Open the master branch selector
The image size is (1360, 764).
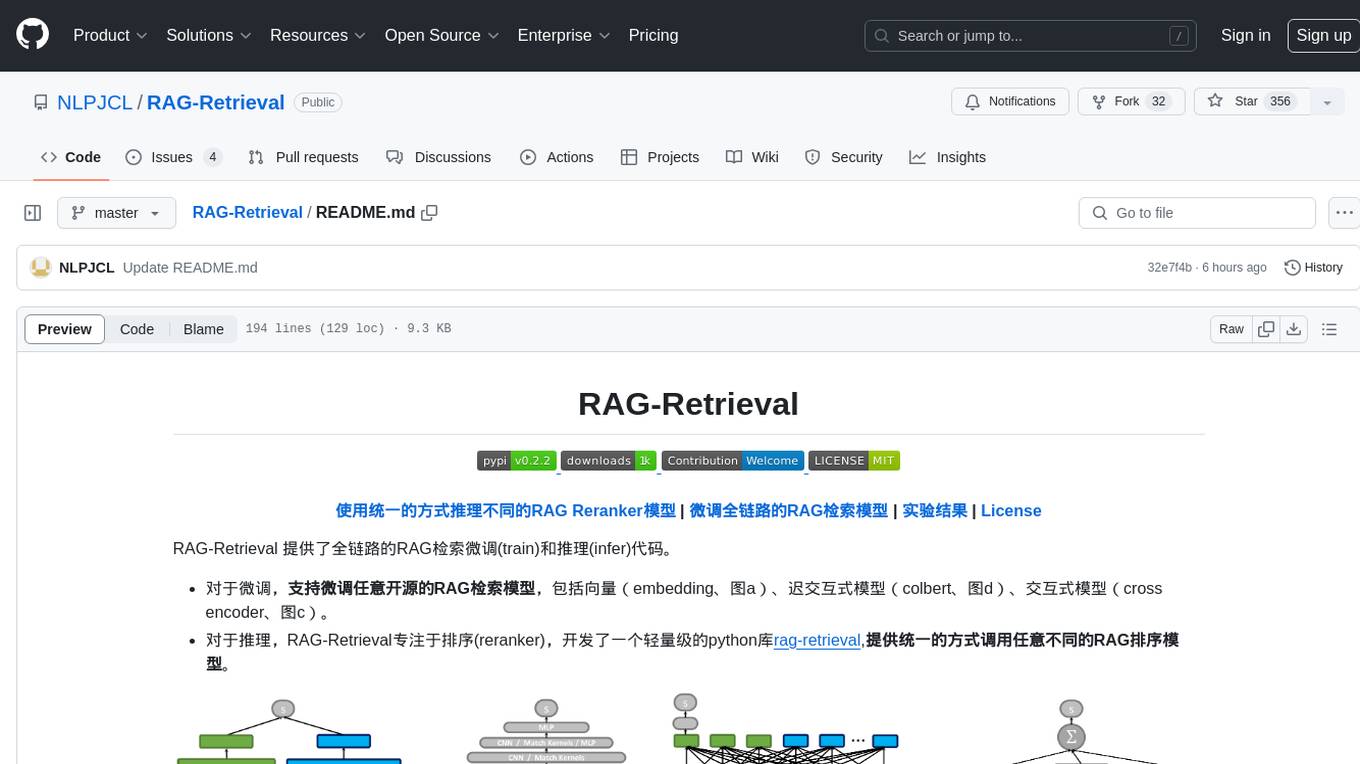point(116,213)
